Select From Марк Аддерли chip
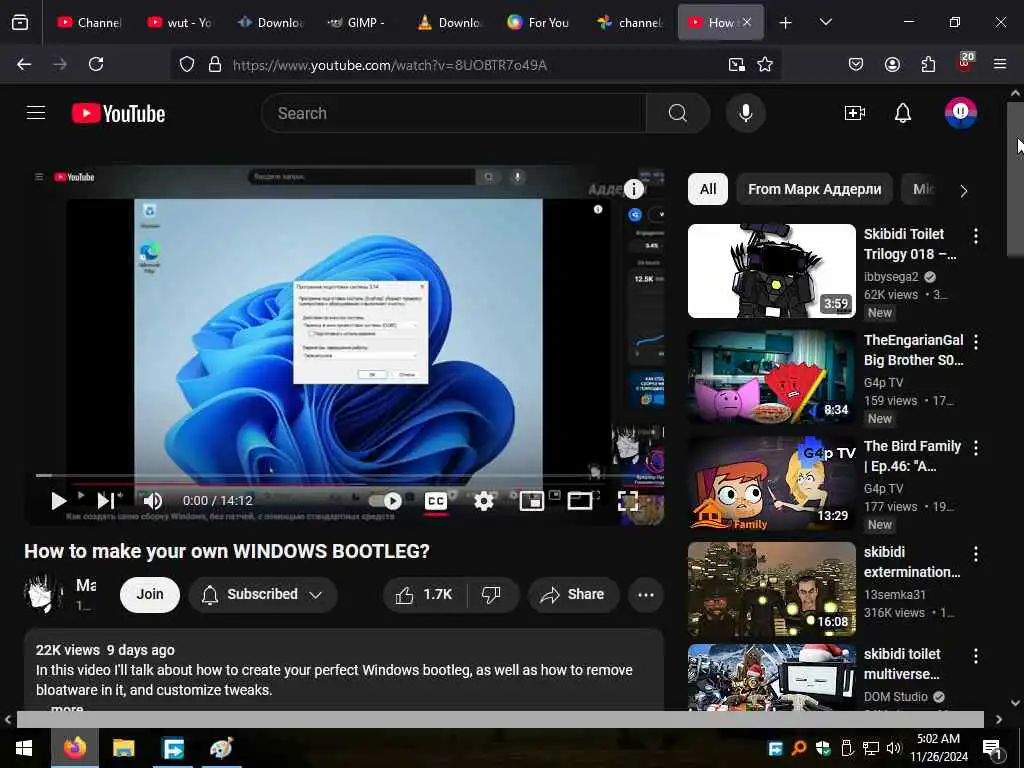Screen dimensions: 1024x768 pyautogui.click(x=814, y=189)
